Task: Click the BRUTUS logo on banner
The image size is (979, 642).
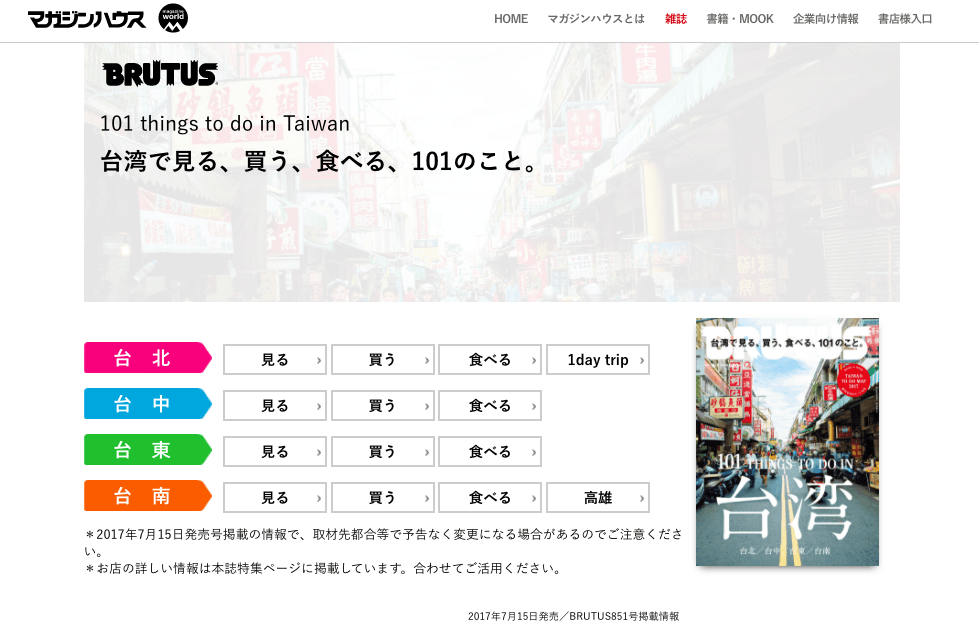Action: [160, 74]
